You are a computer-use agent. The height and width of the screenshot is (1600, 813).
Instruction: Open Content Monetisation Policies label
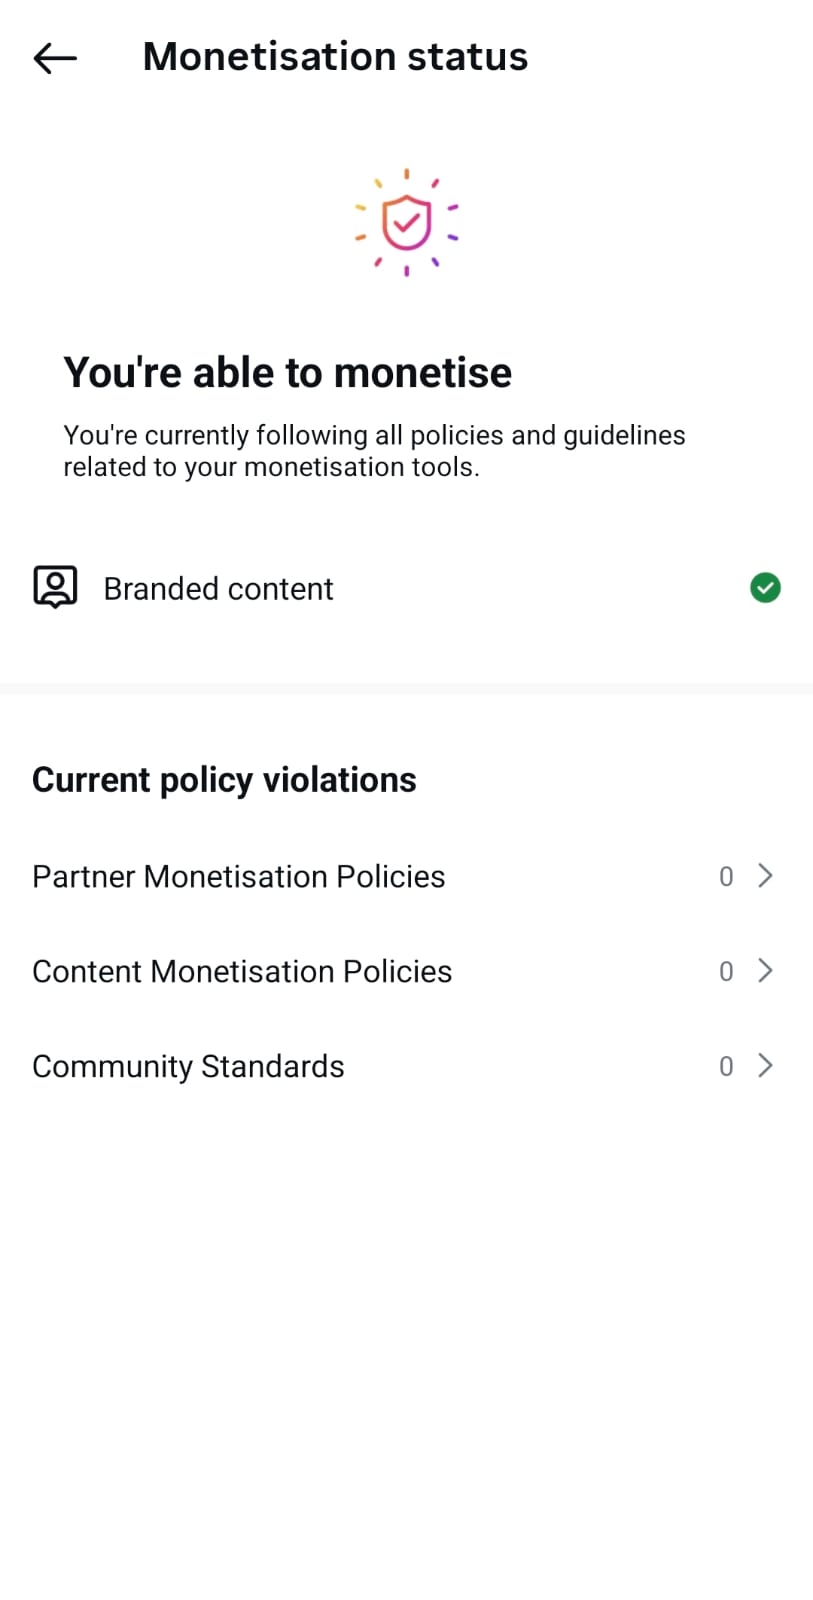[242, 971]
